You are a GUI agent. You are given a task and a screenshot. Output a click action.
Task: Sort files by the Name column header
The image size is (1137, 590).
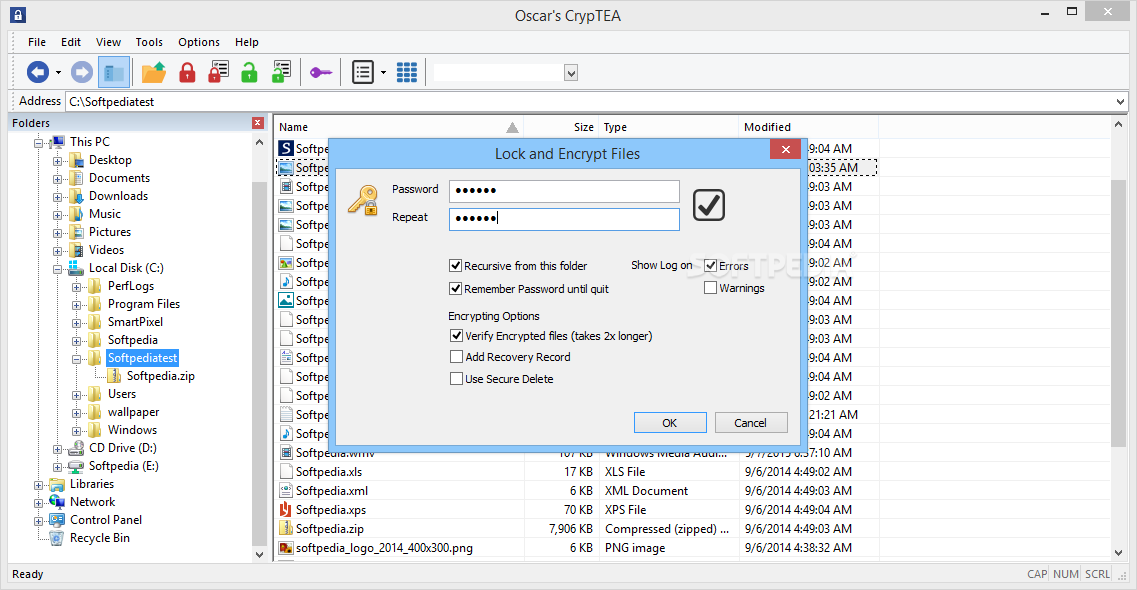[x=398, y=127]
